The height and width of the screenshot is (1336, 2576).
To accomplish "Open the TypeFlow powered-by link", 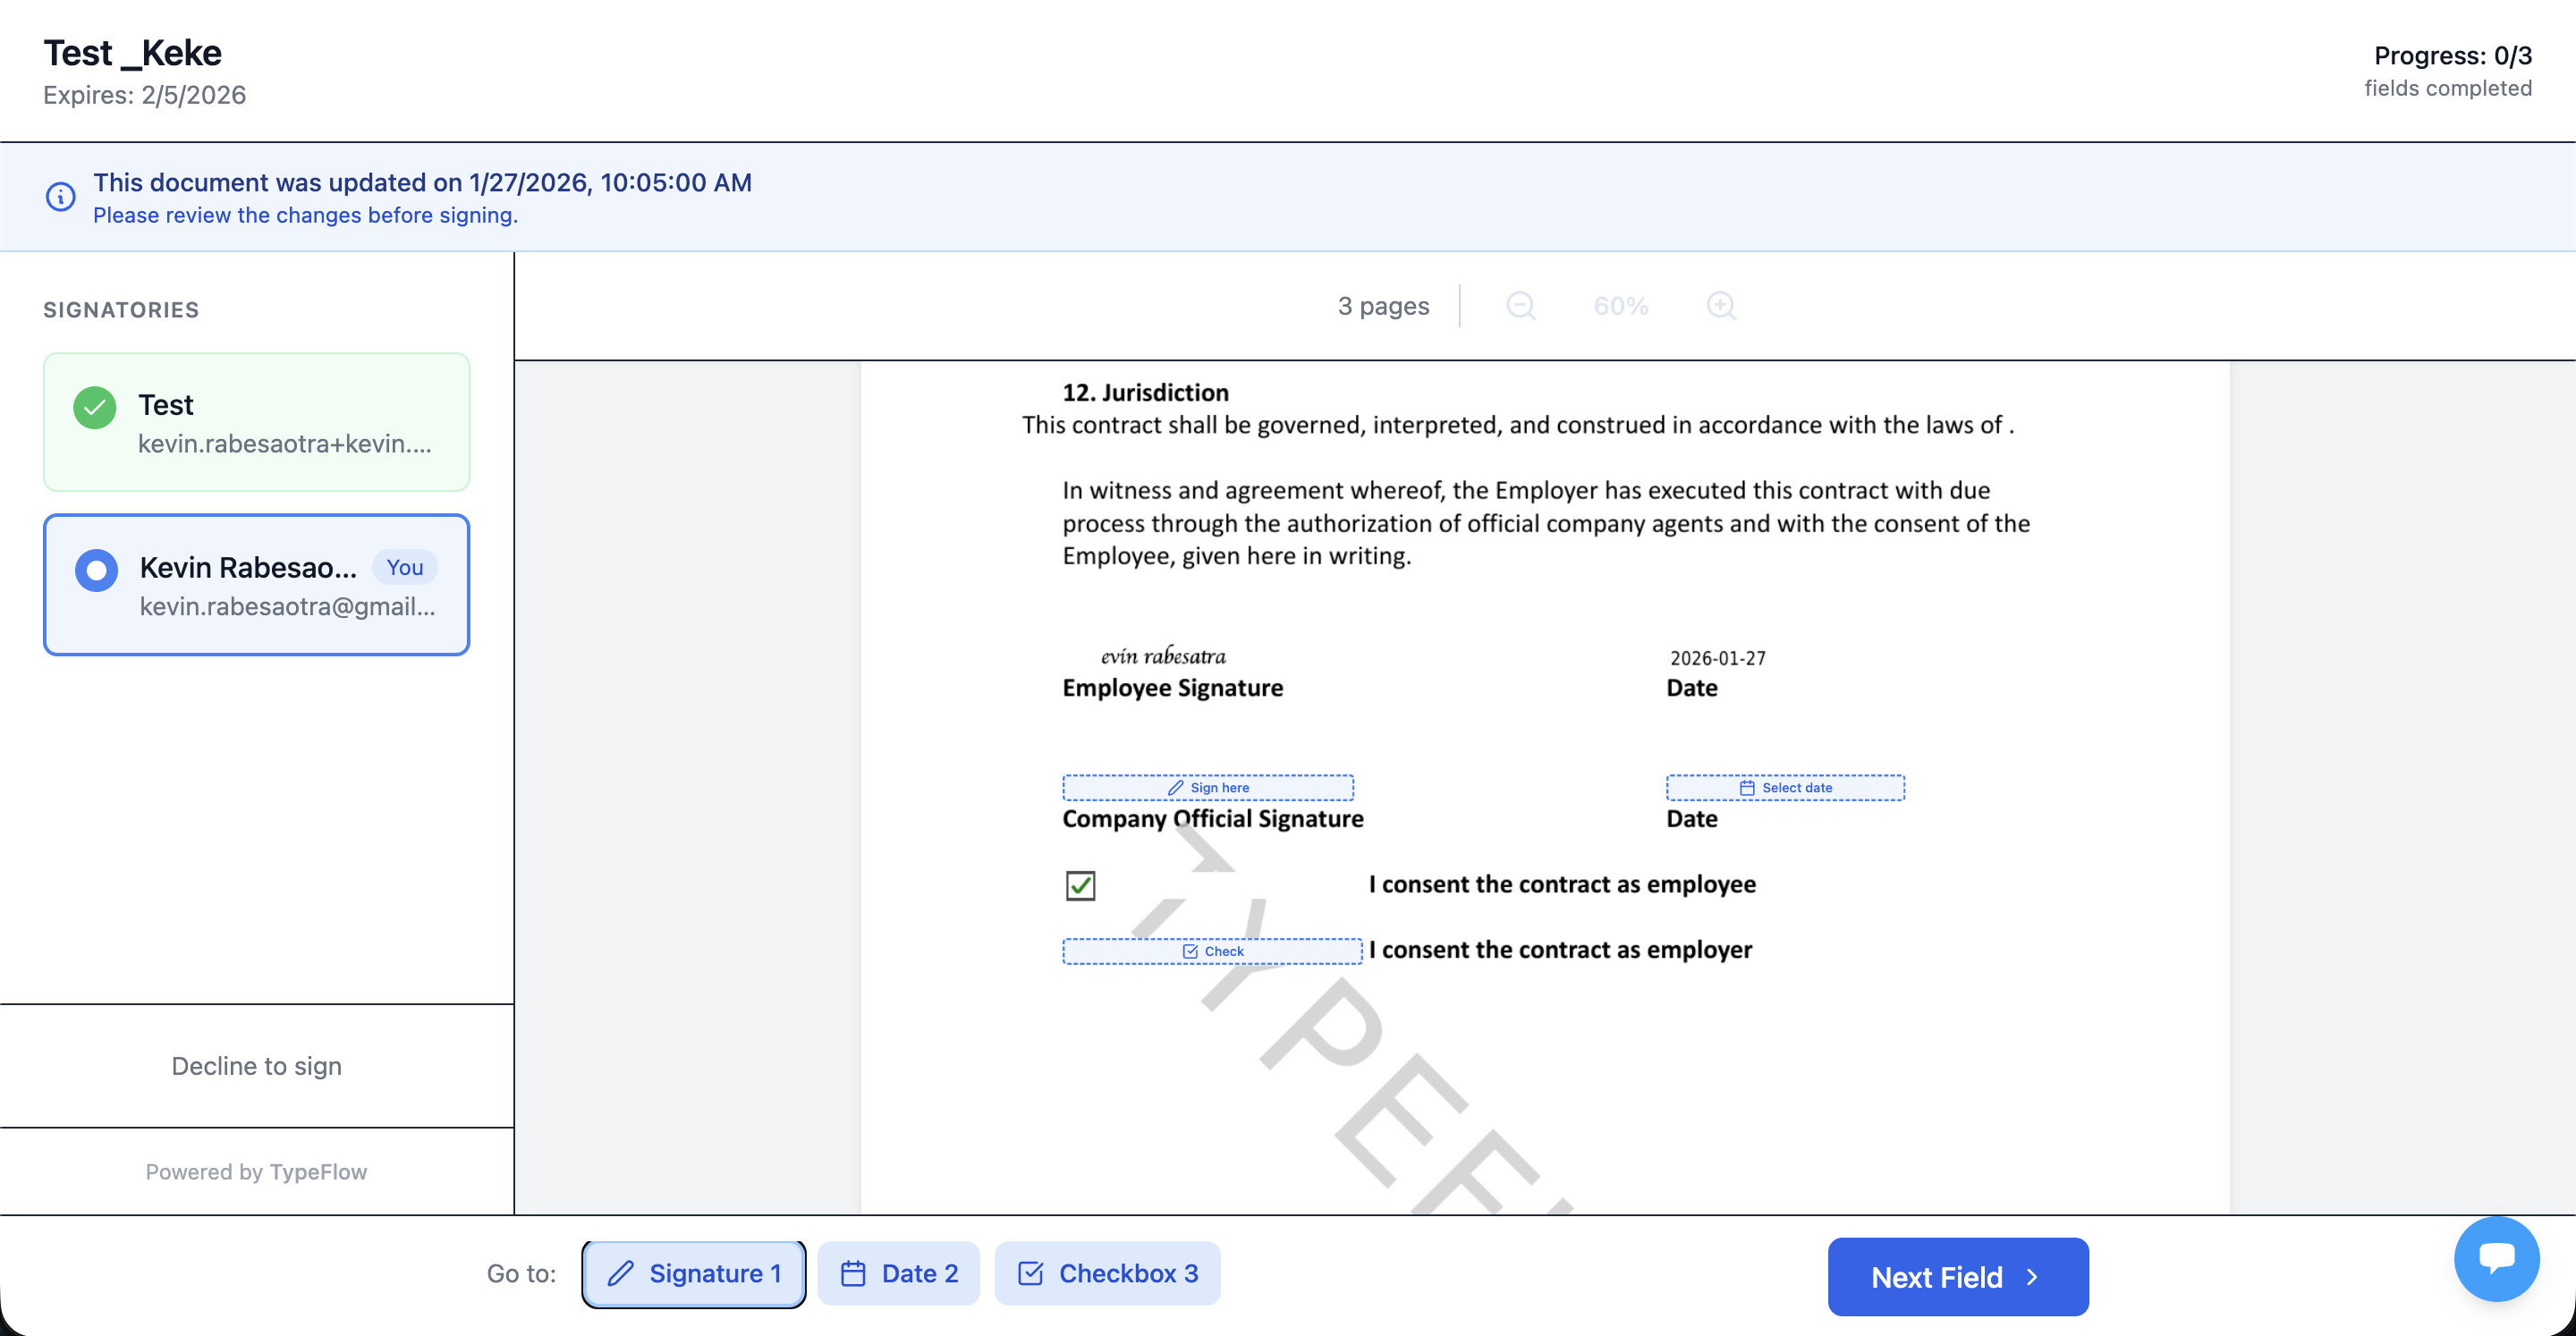I will [318, 1172].
